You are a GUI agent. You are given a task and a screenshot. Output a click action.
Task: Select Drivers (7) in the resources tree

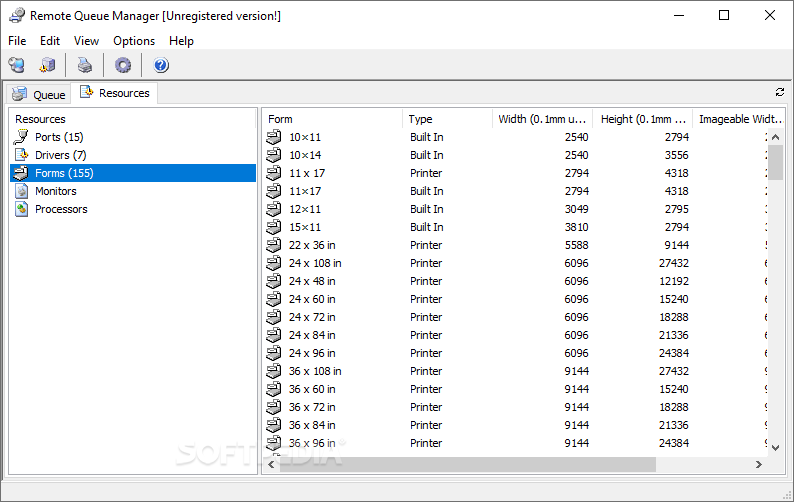(x=60, y=155)
